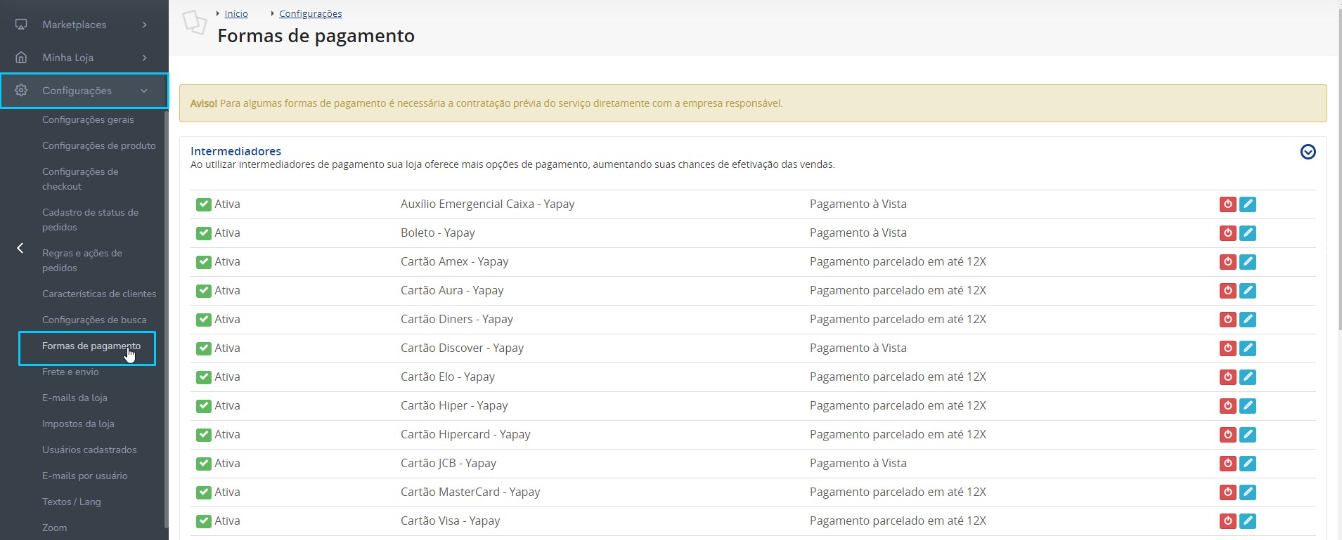Collapse the Configurações menu chevron

tap(144, 91)
